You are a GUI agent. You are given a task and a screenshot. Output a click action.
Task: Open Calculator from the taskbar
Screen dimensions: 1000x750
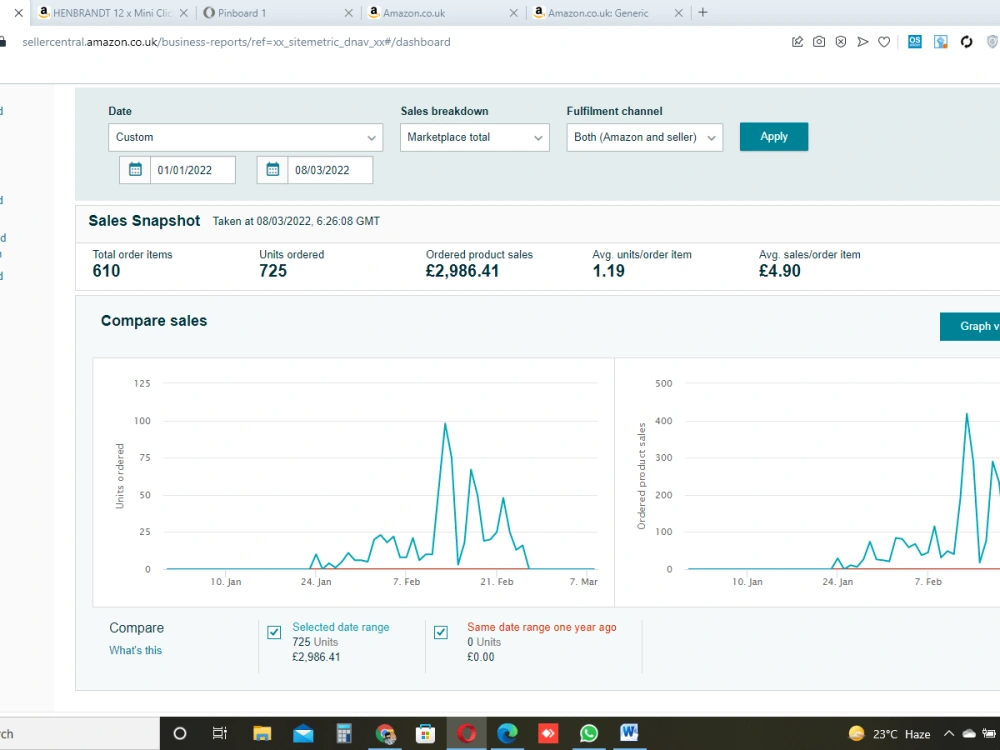click(x=344, y=733)
